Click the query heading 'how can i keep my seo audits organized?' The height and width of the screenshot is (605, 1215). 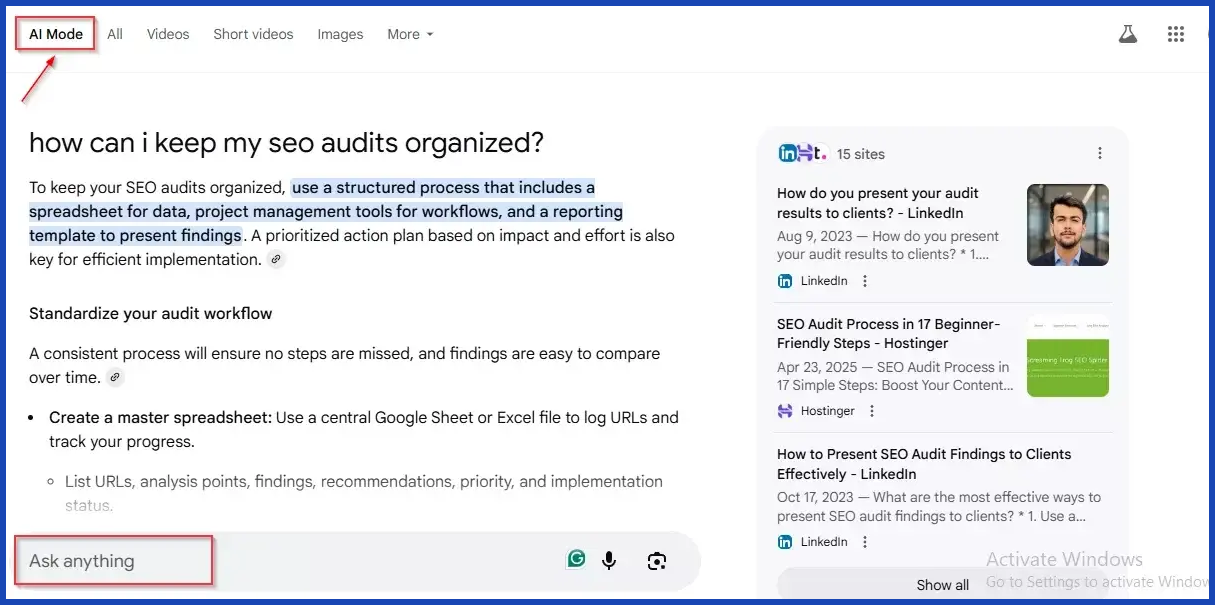tap(287, 142)
